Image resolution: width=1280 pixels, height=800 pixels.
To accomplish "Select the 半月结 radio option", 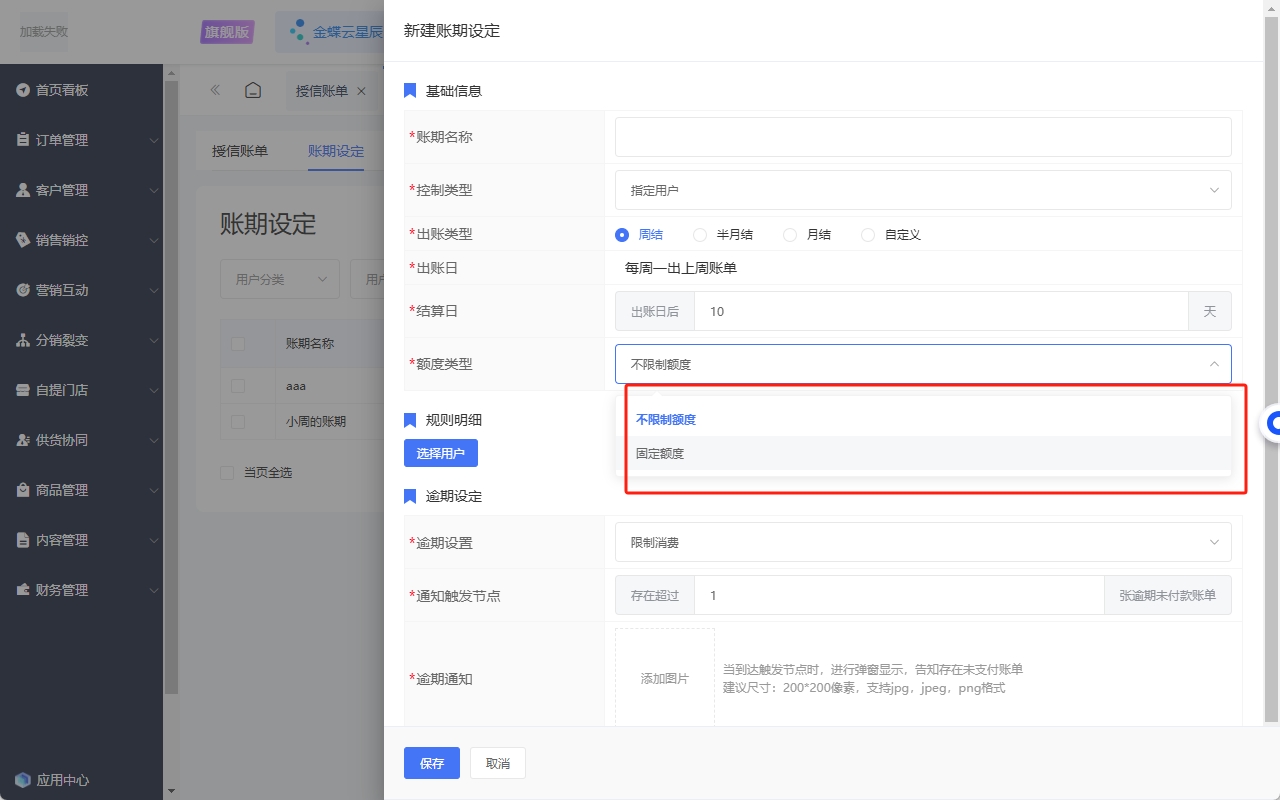I will [700, 235].
